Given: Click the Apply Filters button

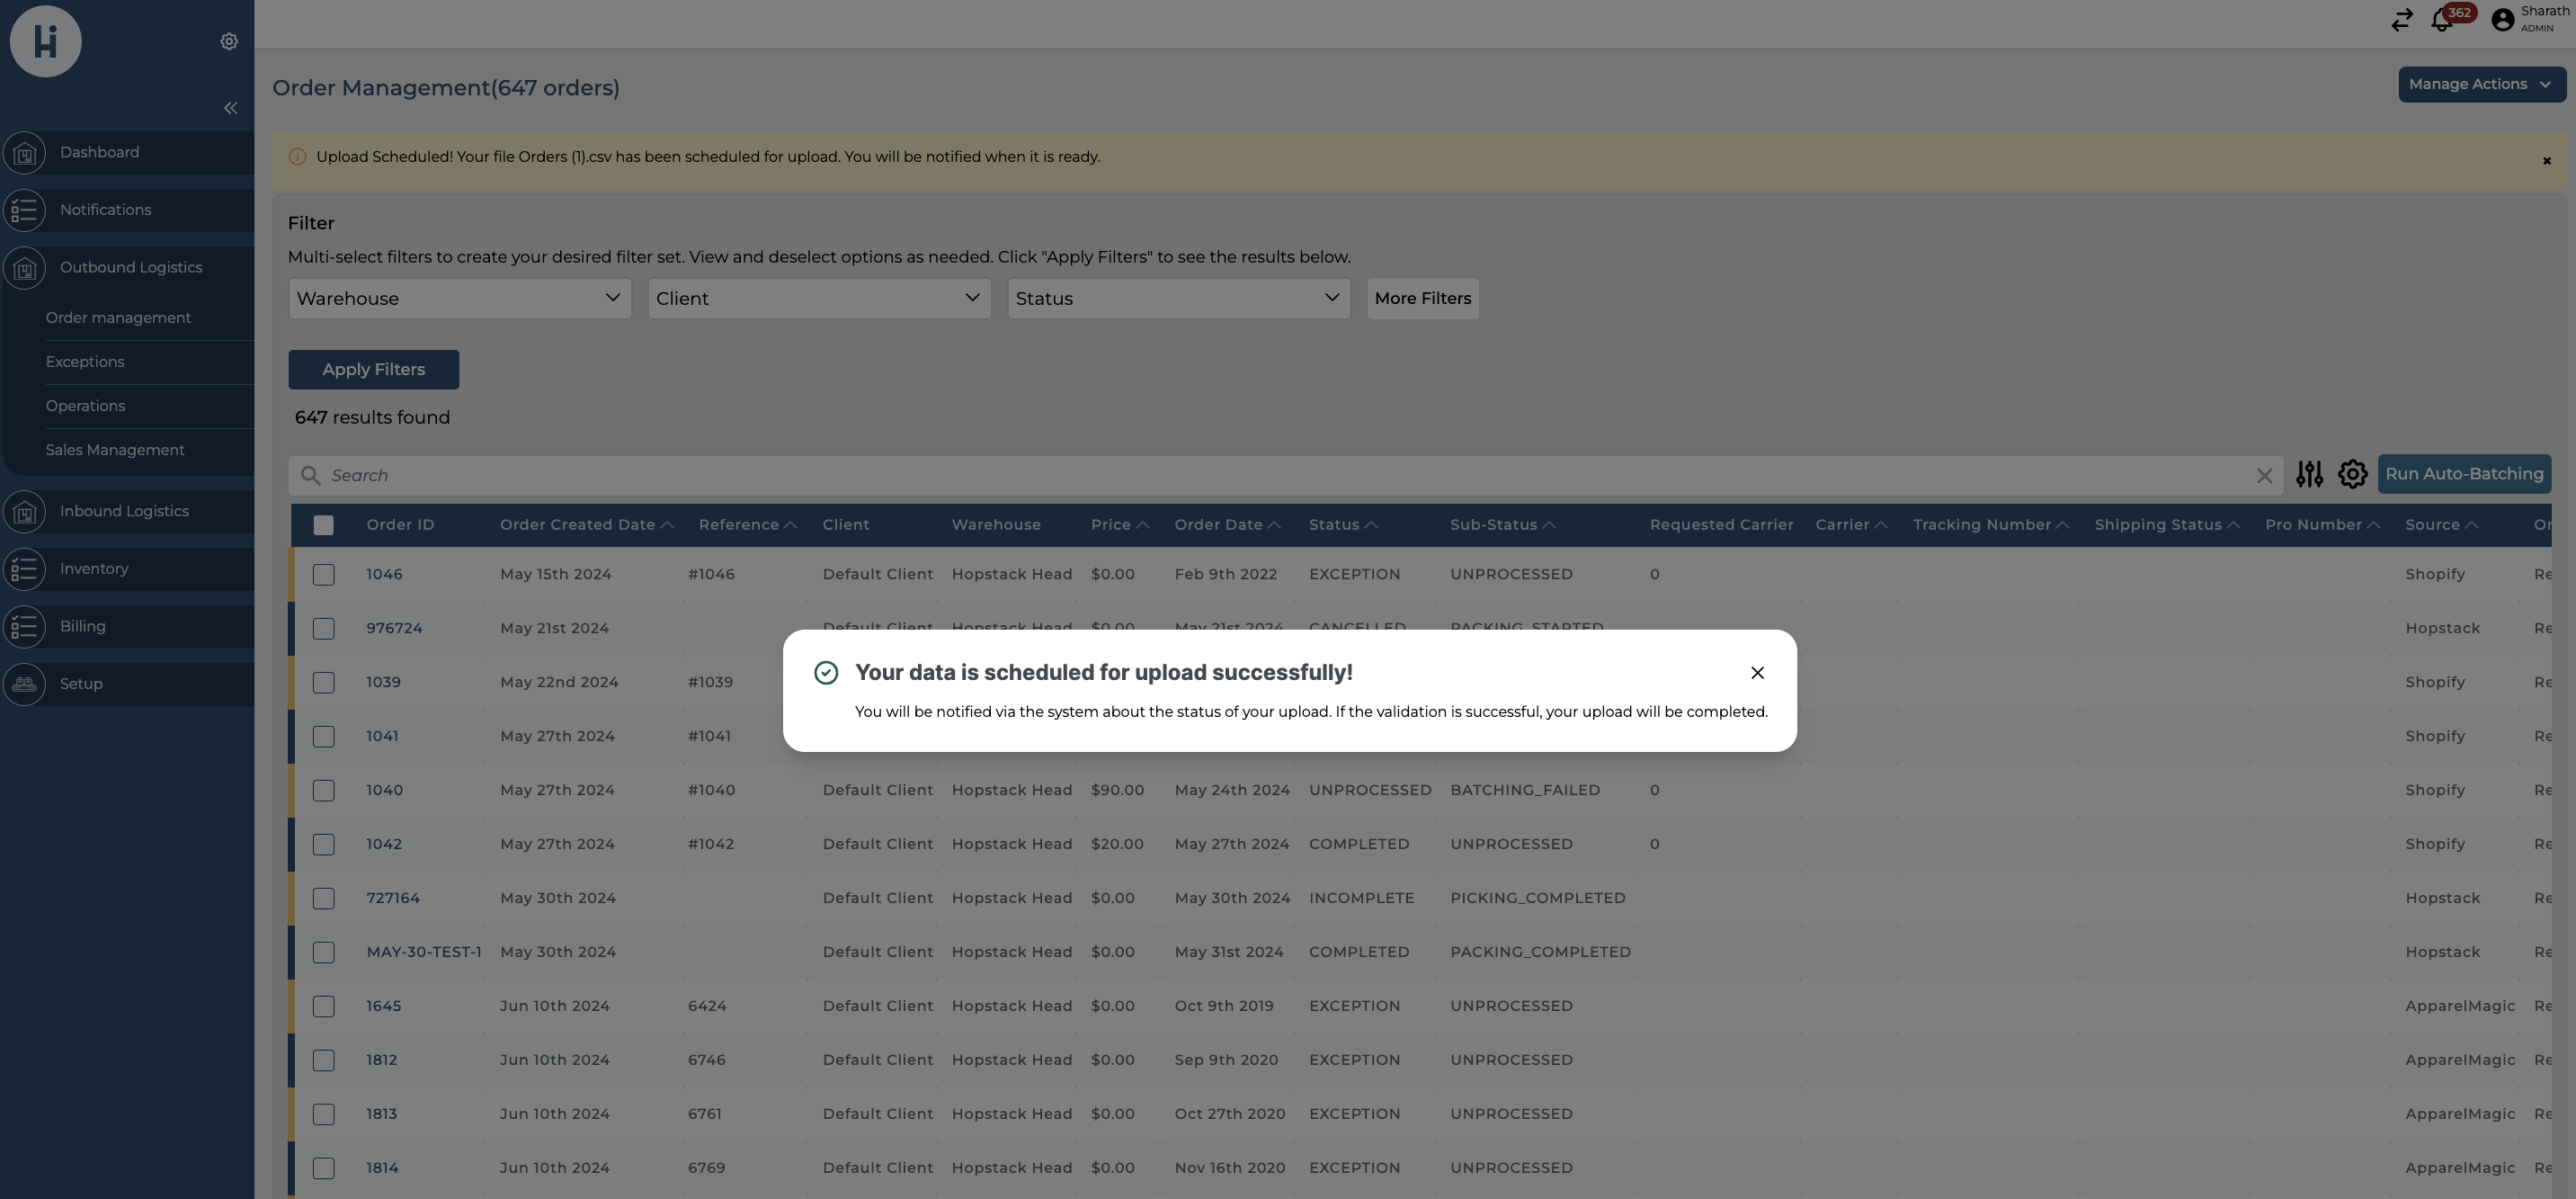Looking at the screenshot, I should click(373, 370).
